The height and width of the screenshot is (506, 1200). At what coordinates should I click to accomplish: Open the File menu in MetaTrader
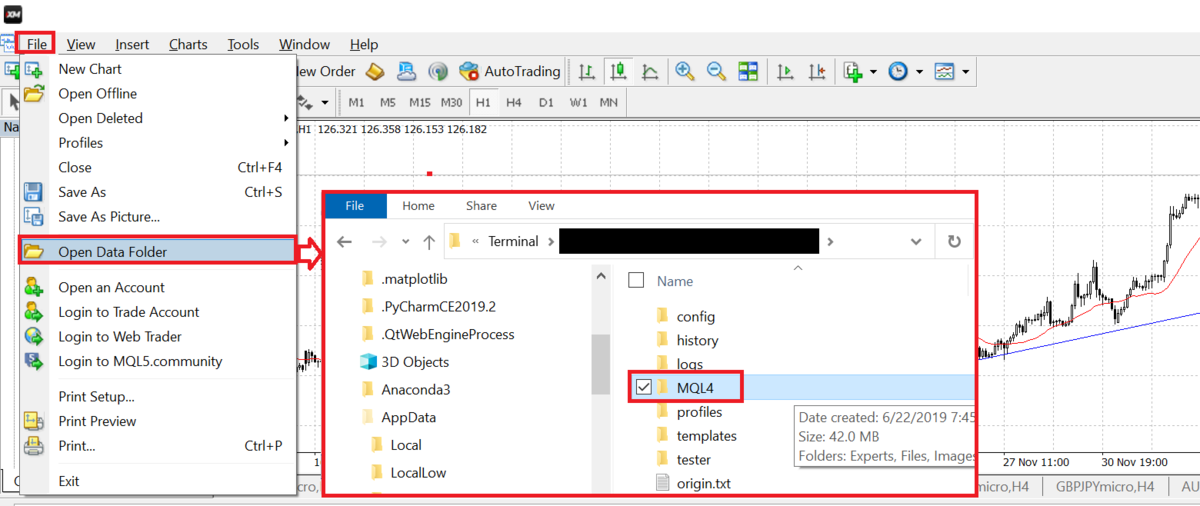37,44
